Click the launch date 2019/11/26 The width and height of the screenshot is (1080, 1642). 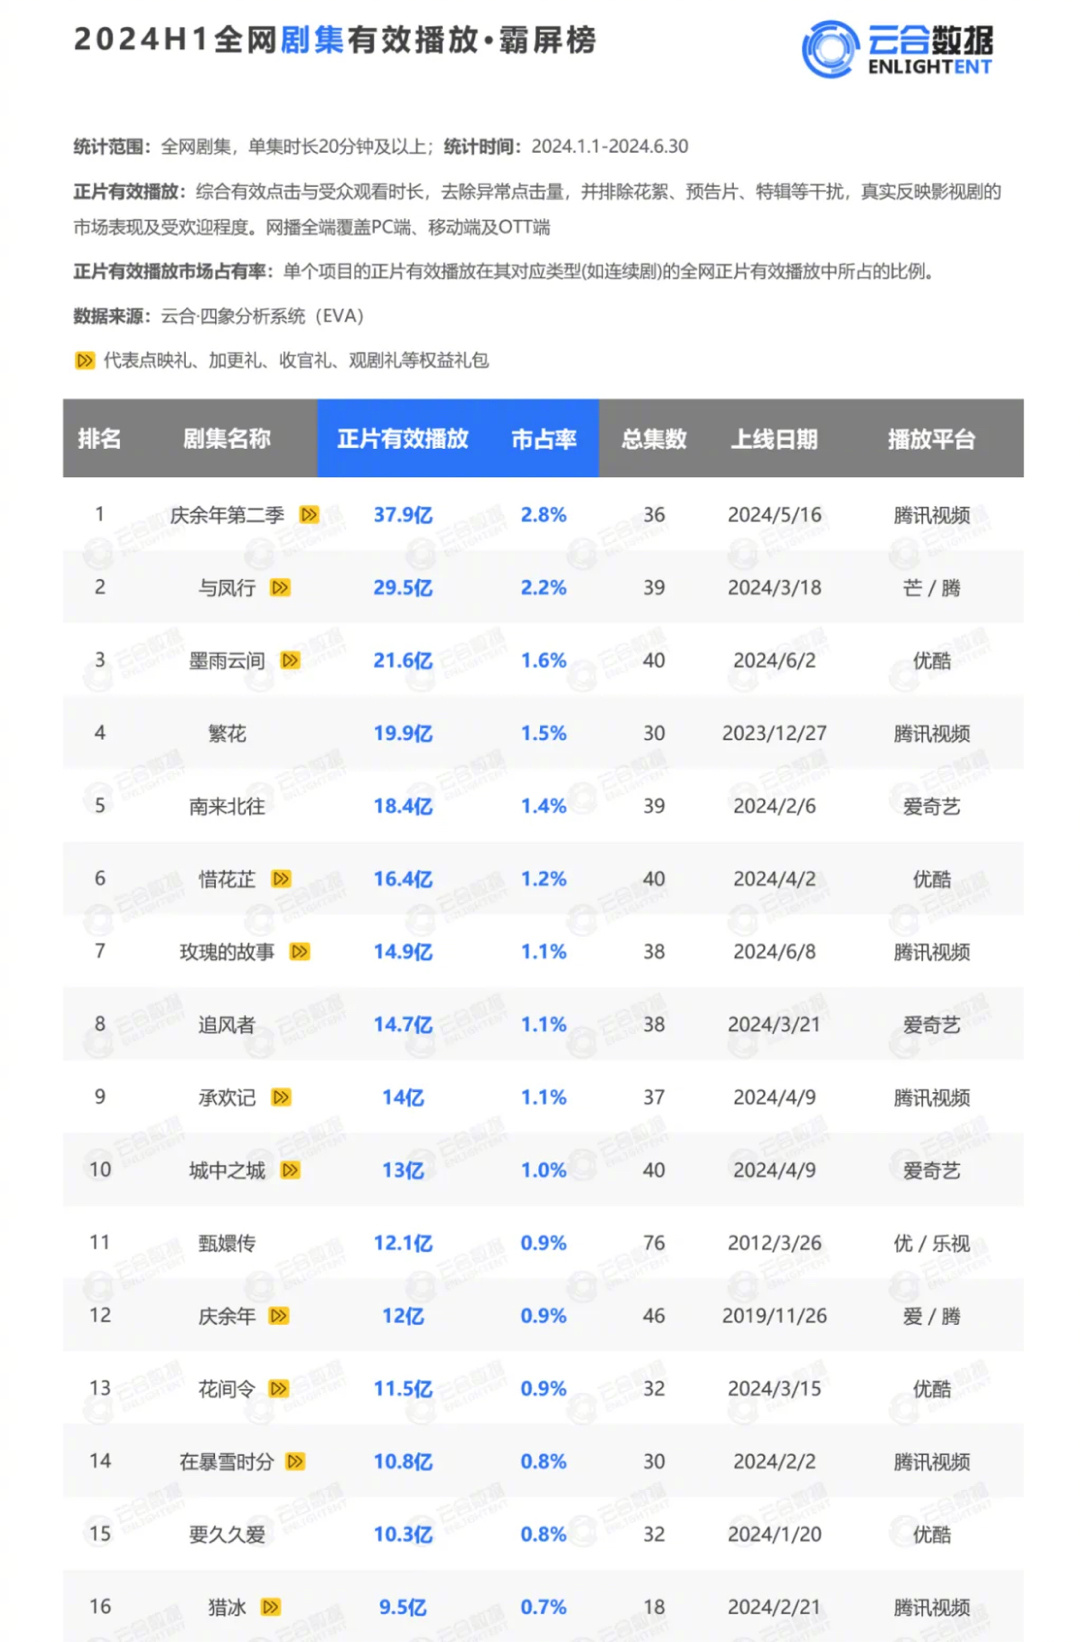pyautogui.click(x=775, y=1316)
